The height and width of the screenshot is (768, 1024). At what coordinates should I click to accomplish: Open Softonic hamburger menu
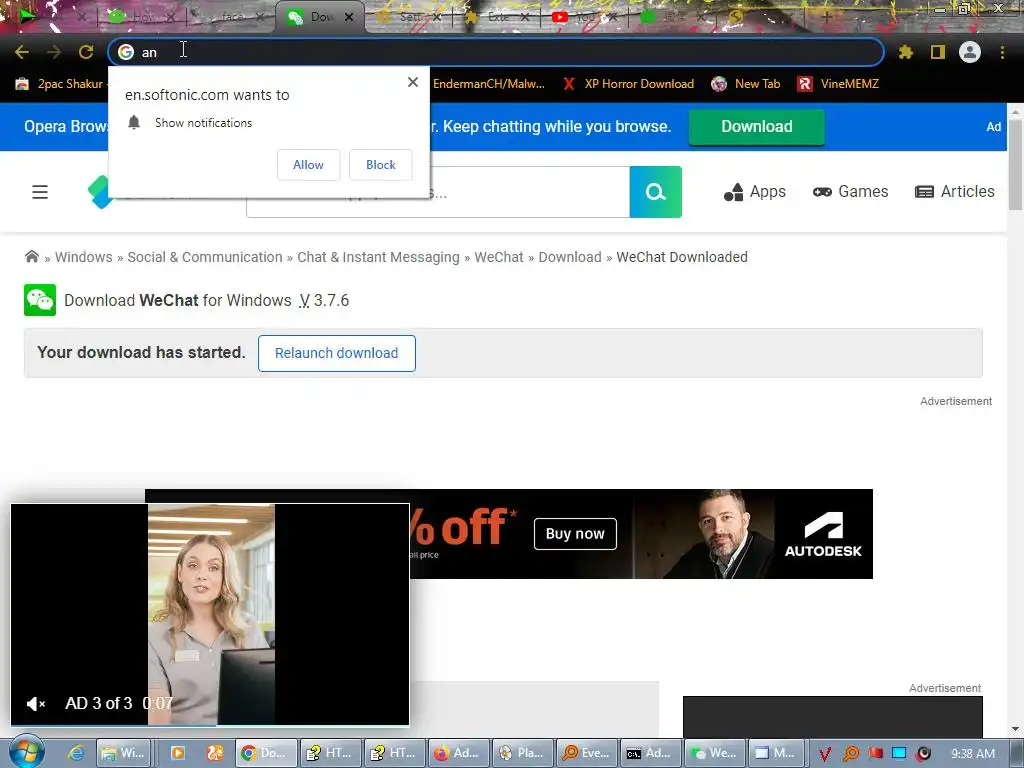[40, 192]
